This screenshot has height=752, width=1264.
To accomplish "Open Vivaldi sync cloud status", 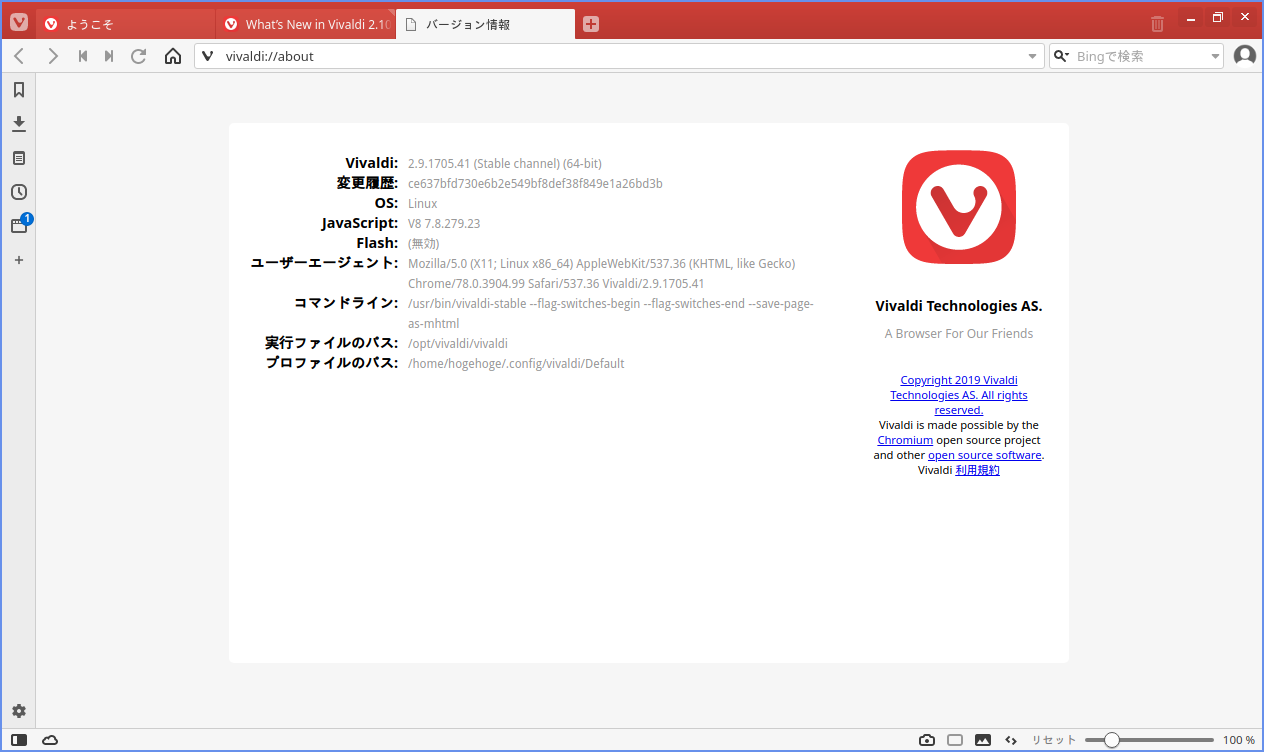I will coord(50,740).
